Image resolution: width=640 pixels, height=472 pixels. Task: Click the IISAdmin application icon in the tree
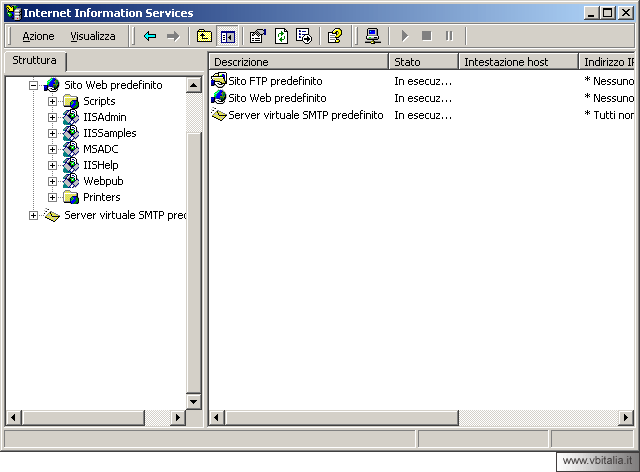[71, 117]
